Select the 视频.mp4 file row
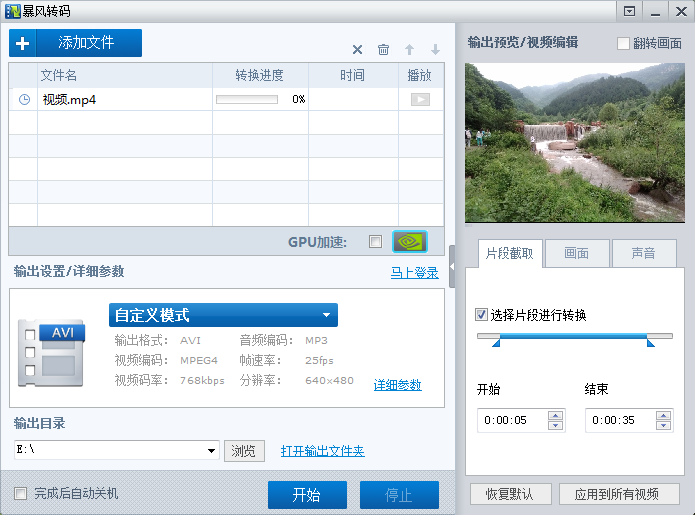This screenshot has height=515, width=695. pyautogui.click(x=226, y=99)
